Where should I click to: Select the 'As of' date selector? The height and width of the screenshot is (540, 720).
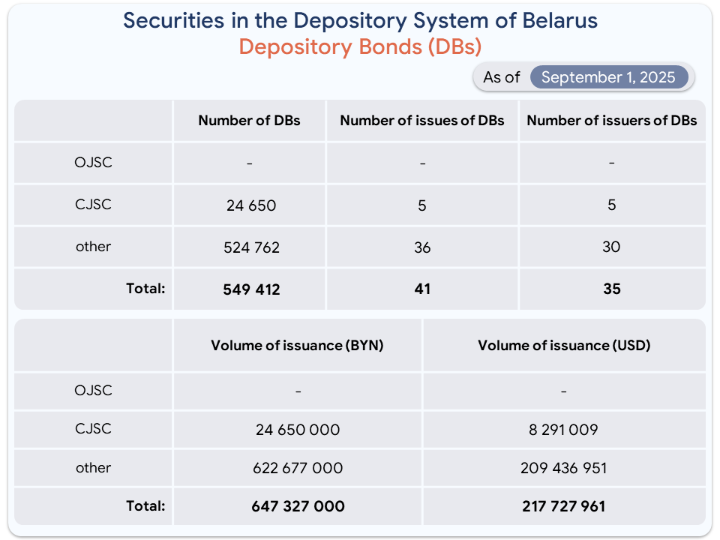coord(583,77)
